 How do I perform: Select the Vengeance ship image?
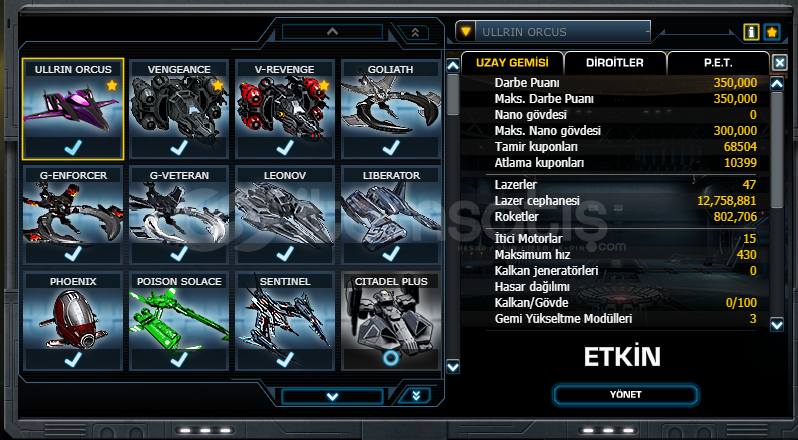[179, 106]
